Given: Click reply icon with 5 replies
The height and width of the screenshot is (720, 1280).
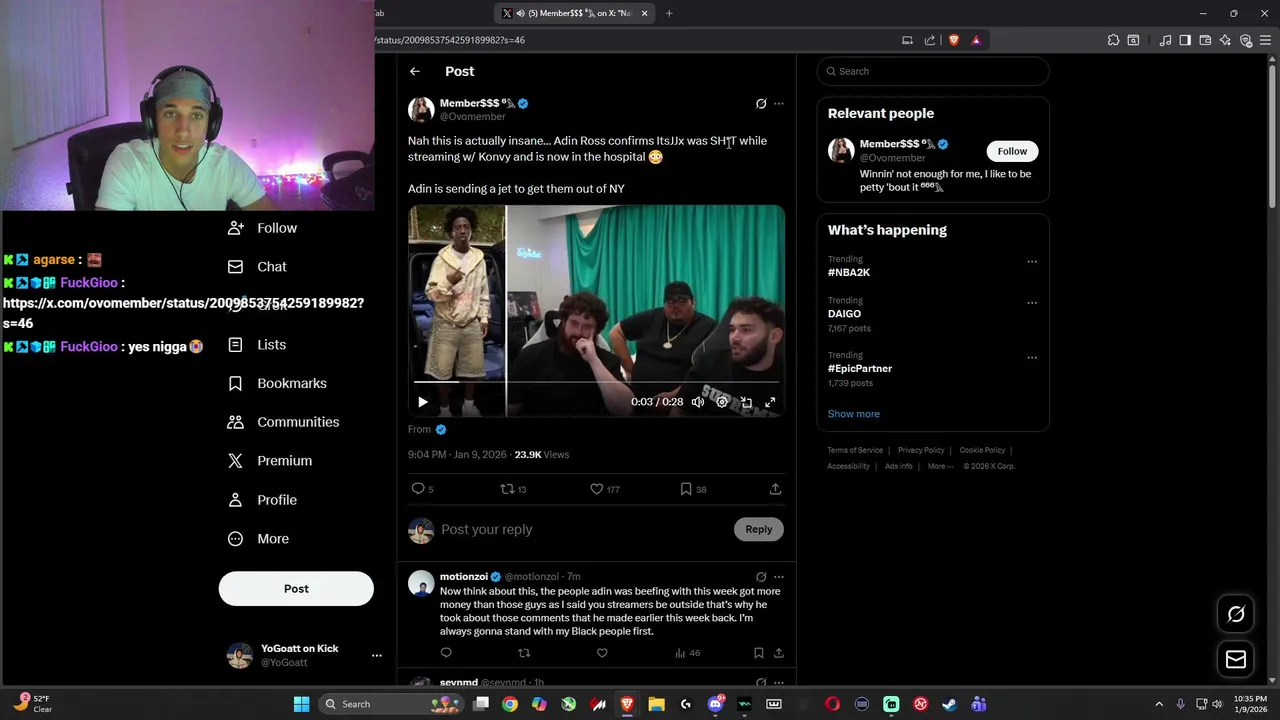Looking at the screenshot, I should tap(418, 489).
